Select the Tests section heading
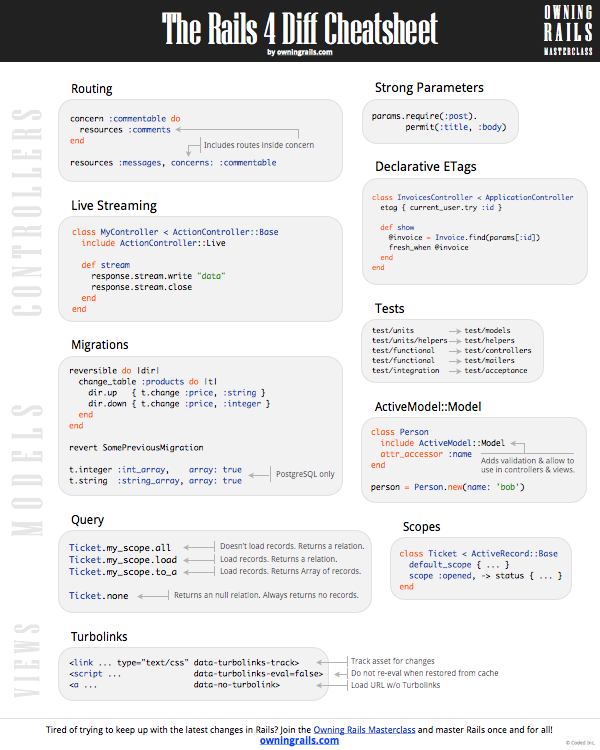This screenshot has width=600, height=750. (x=389, y=309)
